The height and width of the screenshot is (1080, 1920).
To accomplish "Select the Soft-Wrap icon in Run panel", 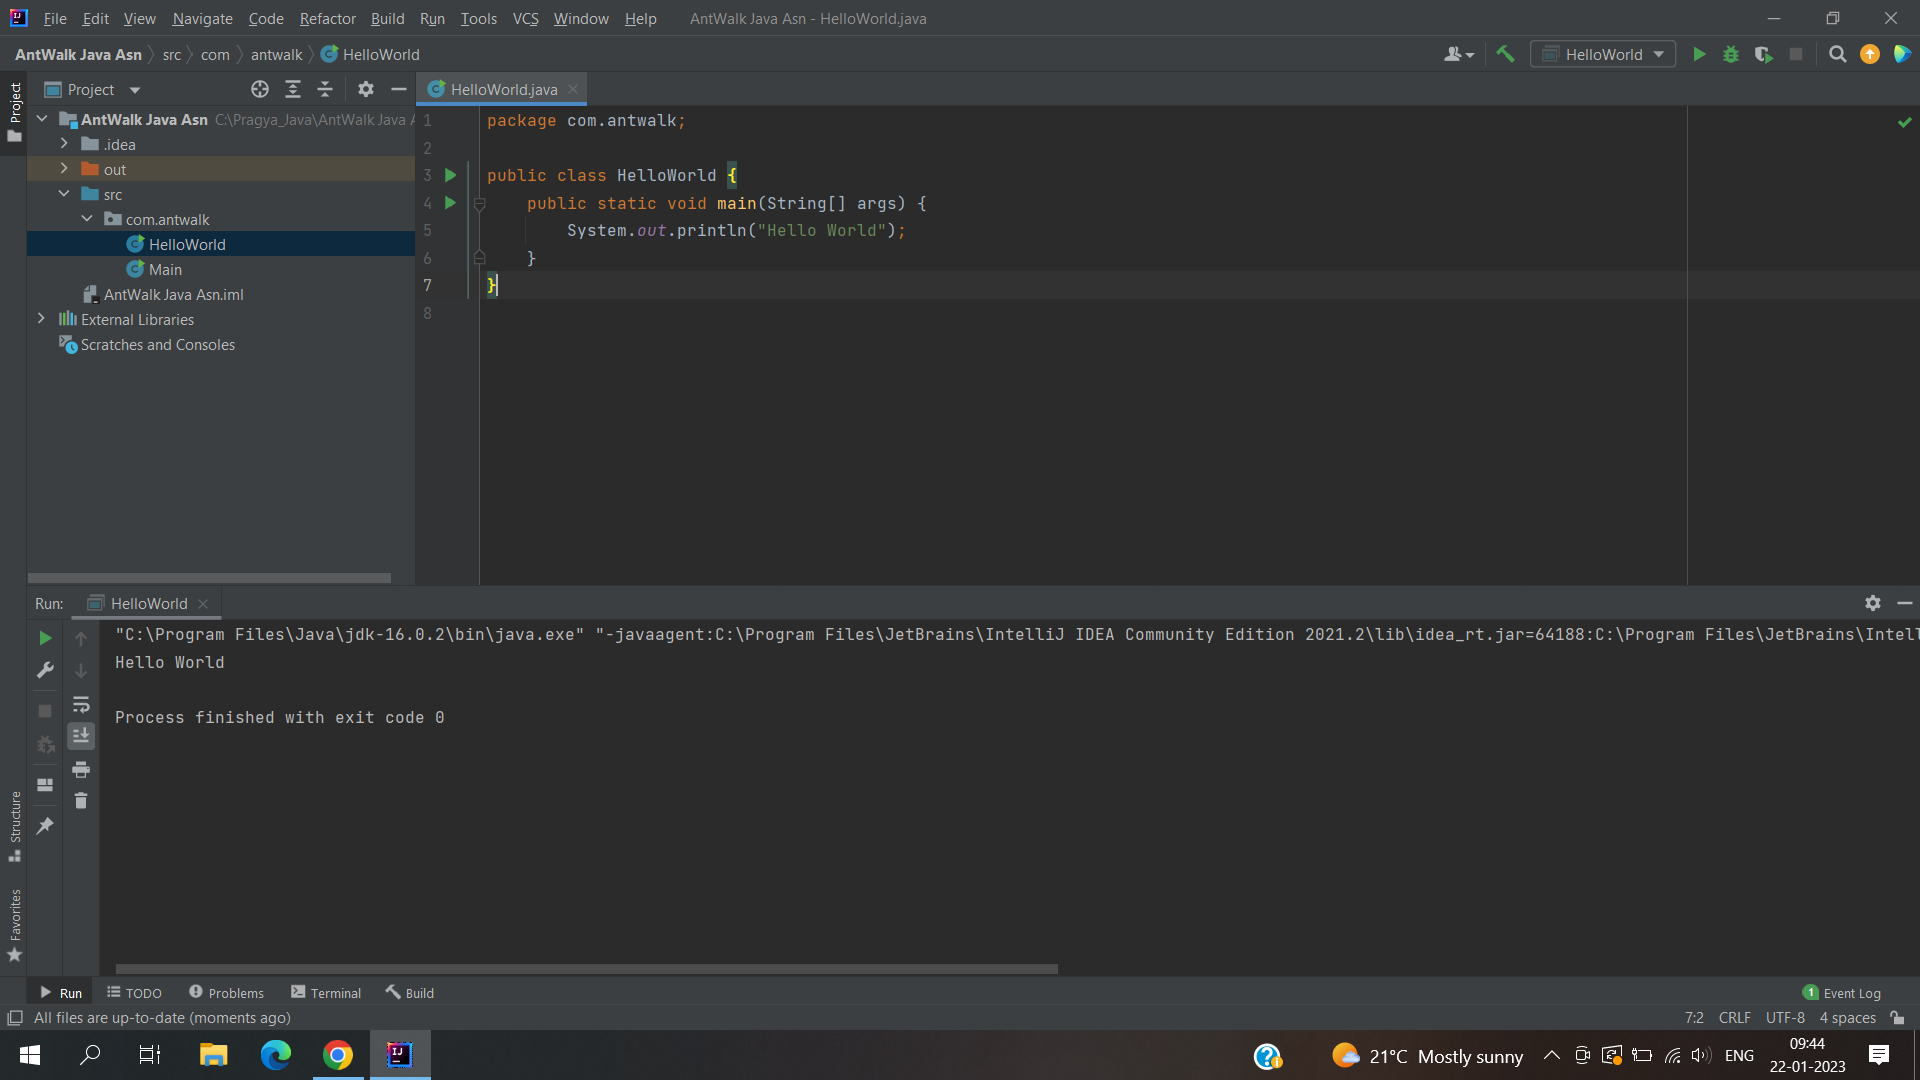I will tap(81, 705).
